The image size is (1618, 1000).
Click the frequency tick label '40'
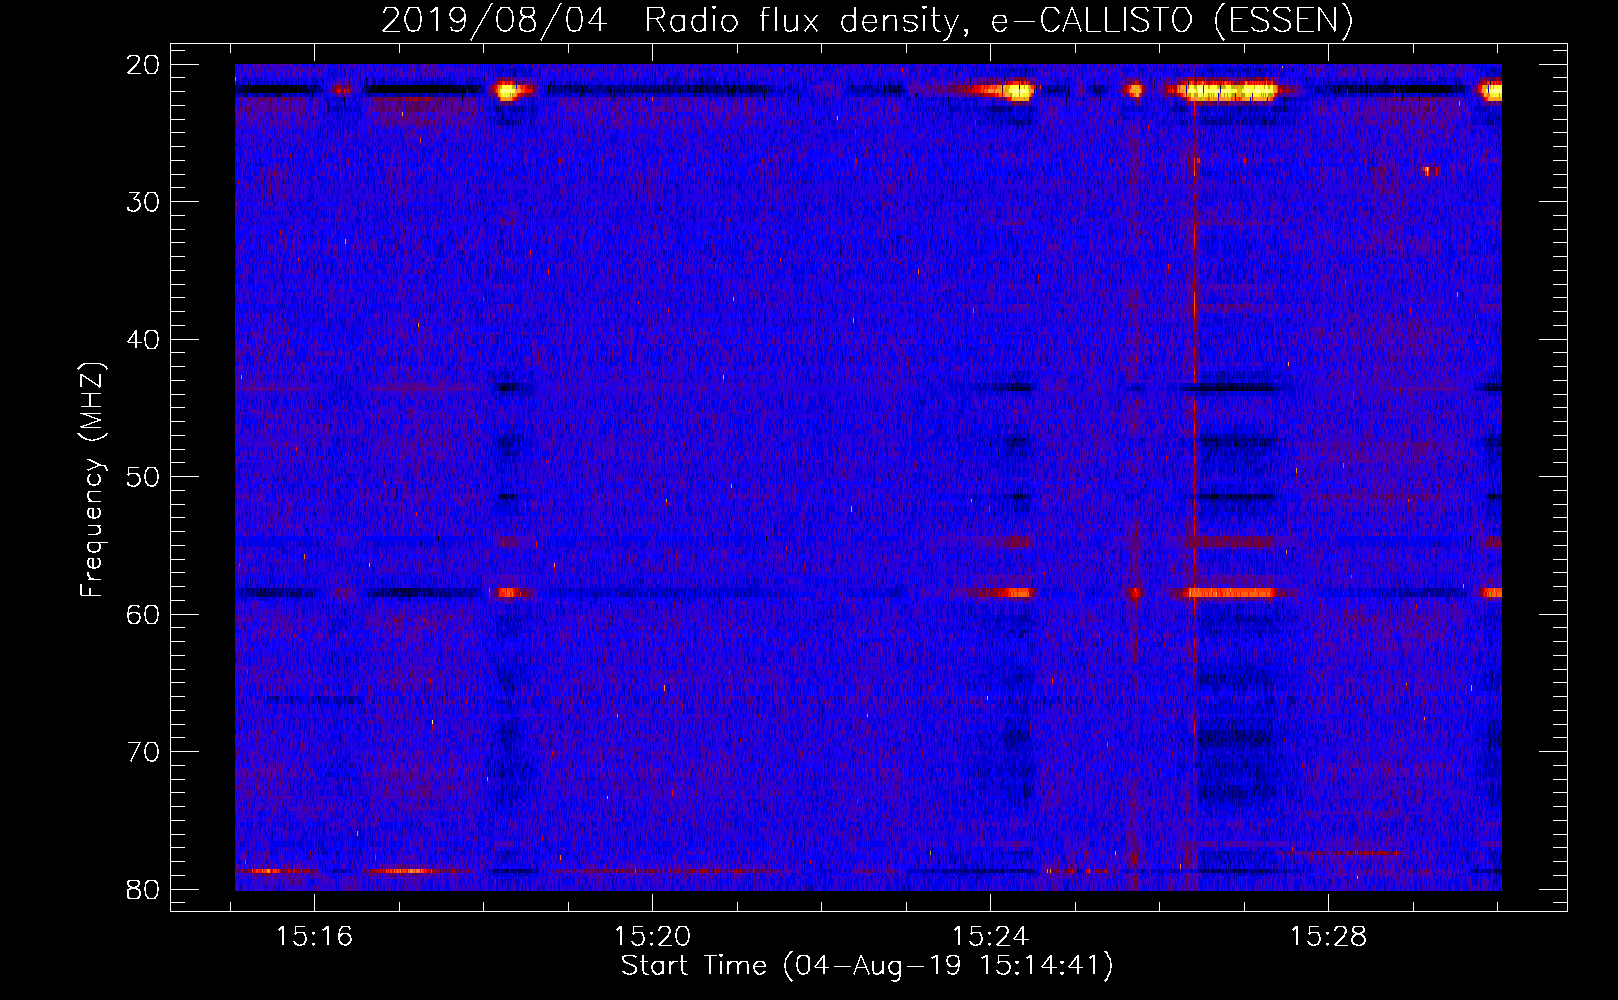coord(144,340)
